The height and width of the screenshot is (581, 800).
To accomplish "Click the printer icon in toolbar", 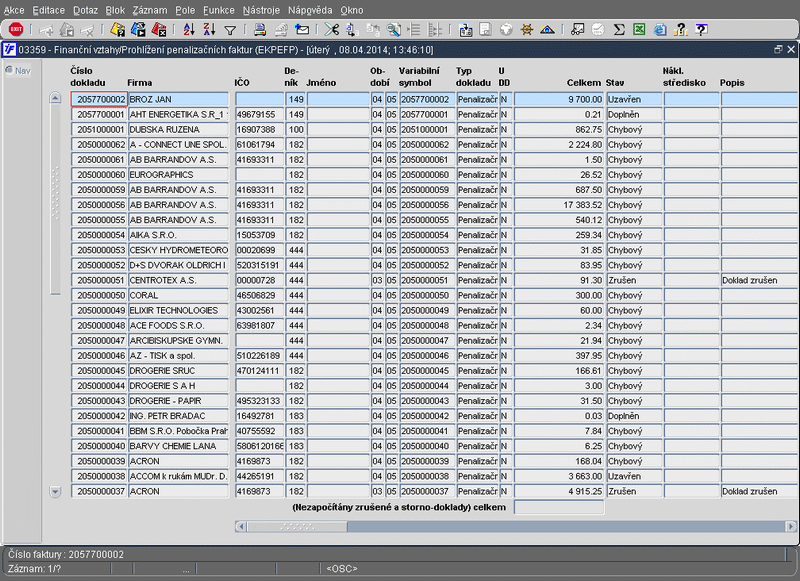I will [259, 30].
